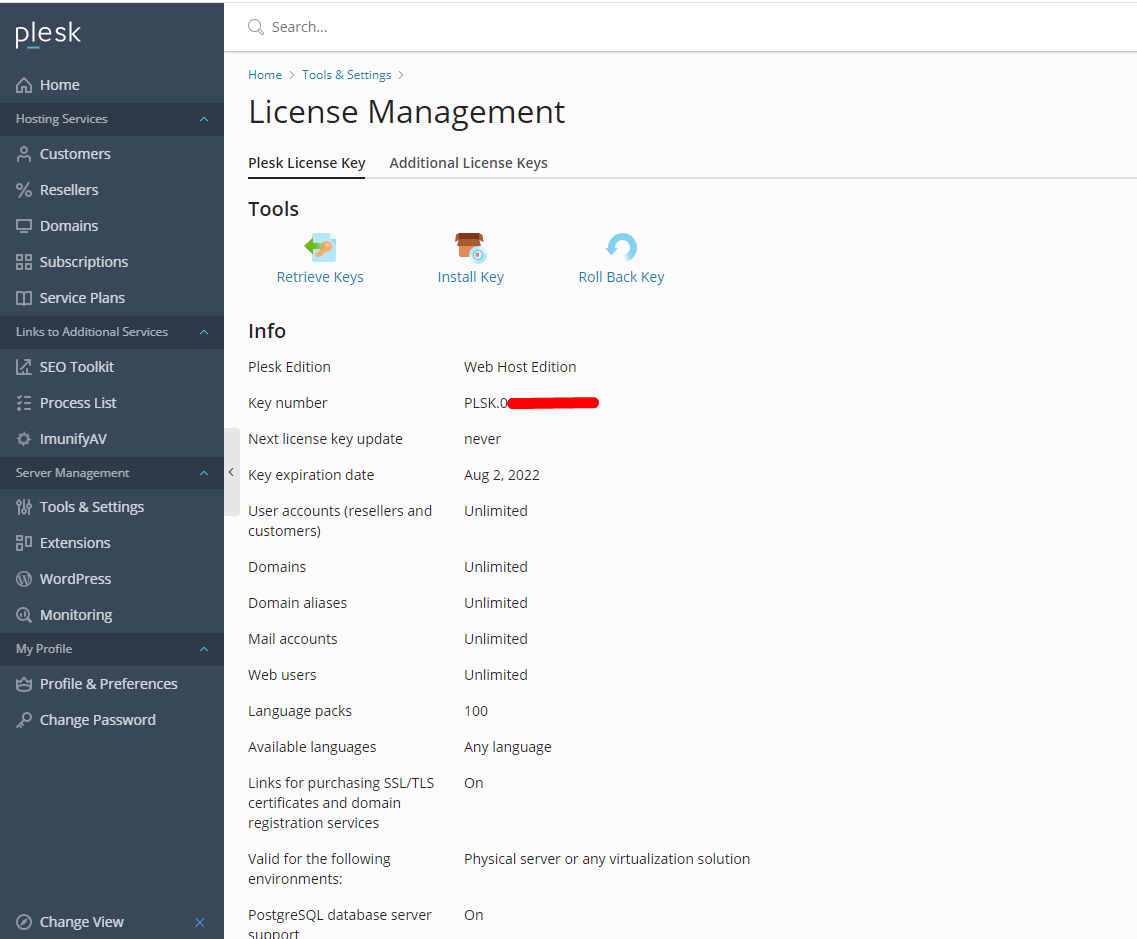This screenshot has width=1137, height=939.
Task: Click the Tools & Settings breadcrumb link
Action: [x=346, y=75]
